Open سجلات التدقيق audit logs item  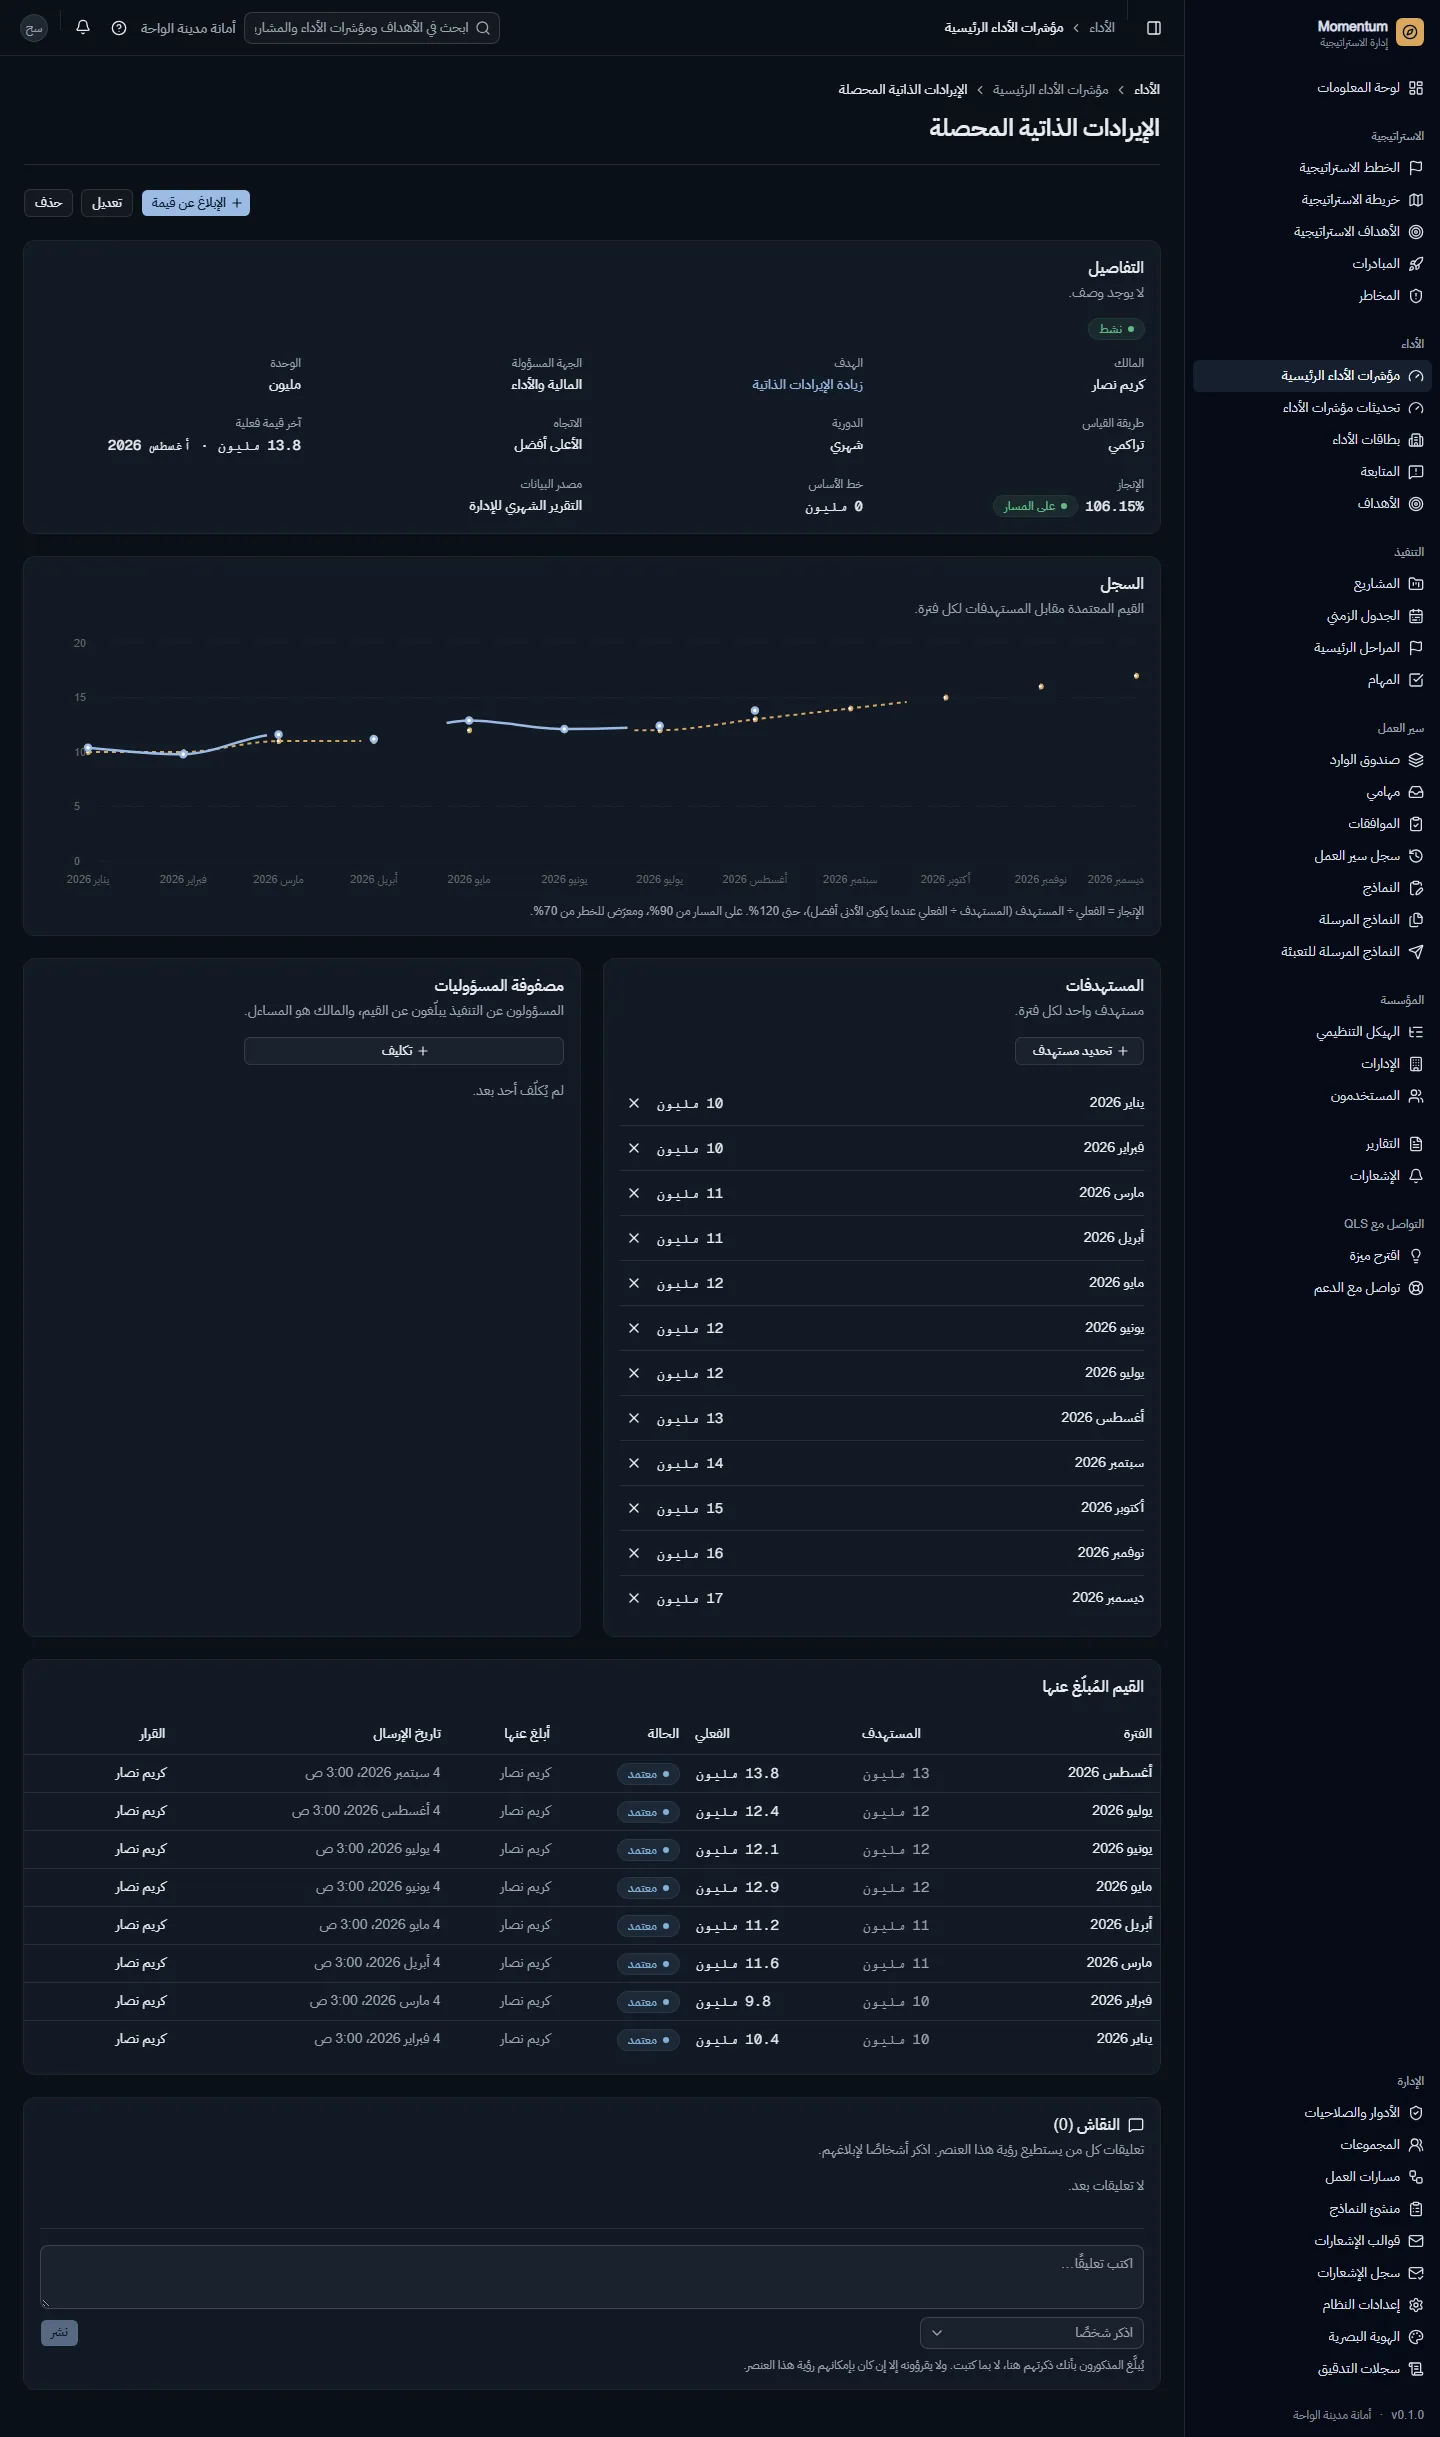pos(1312,2369)
